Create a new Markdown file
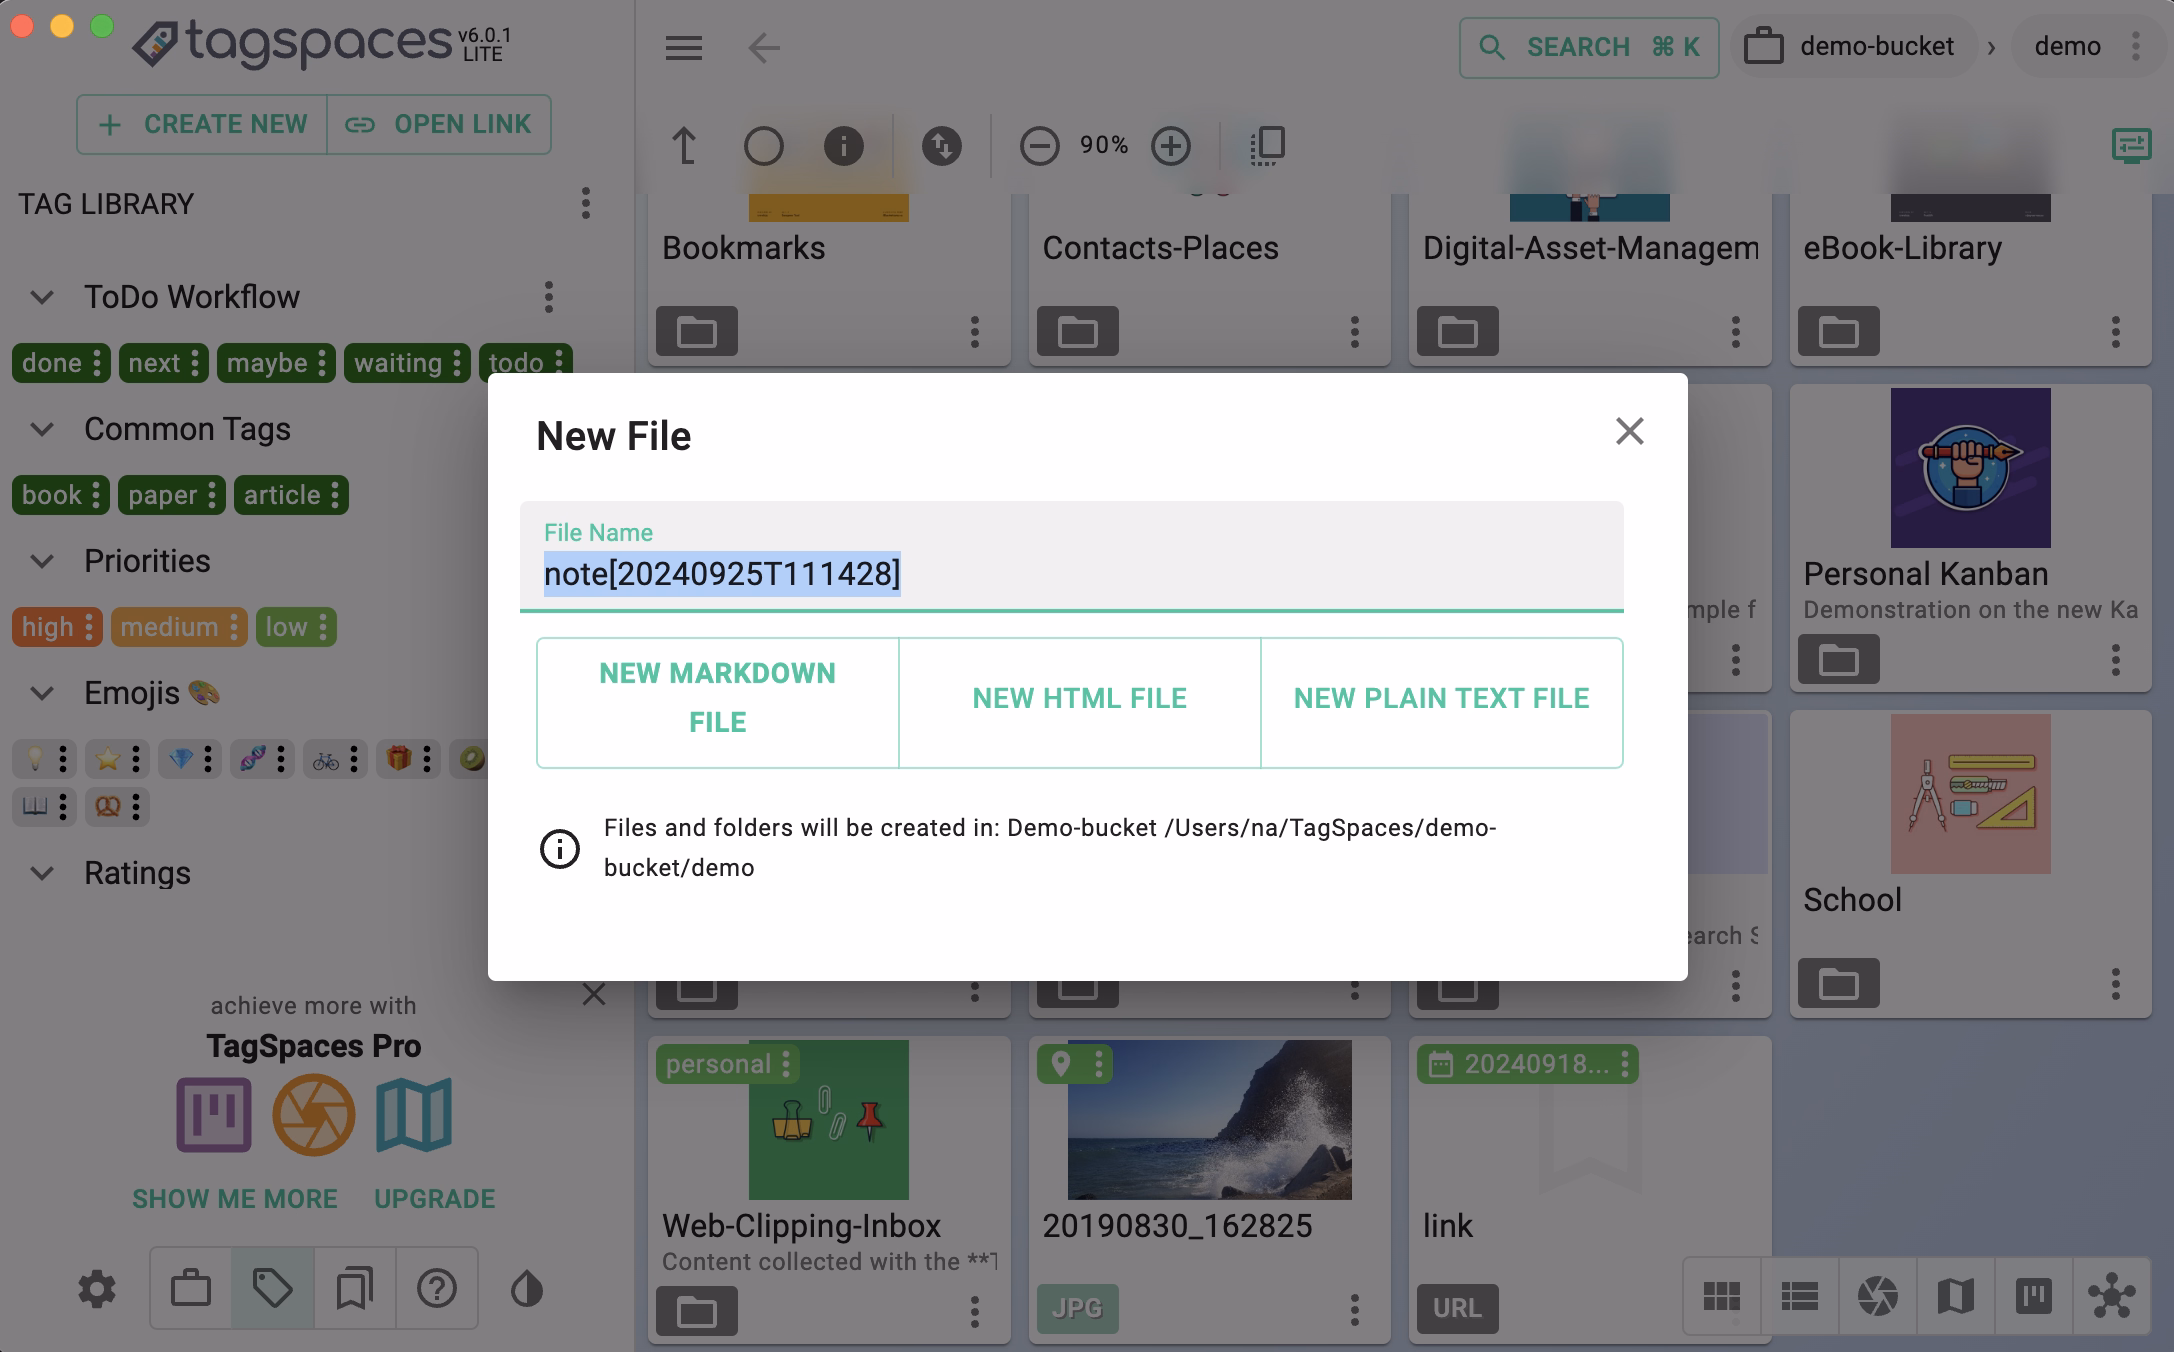 click(x=717, y=702)
